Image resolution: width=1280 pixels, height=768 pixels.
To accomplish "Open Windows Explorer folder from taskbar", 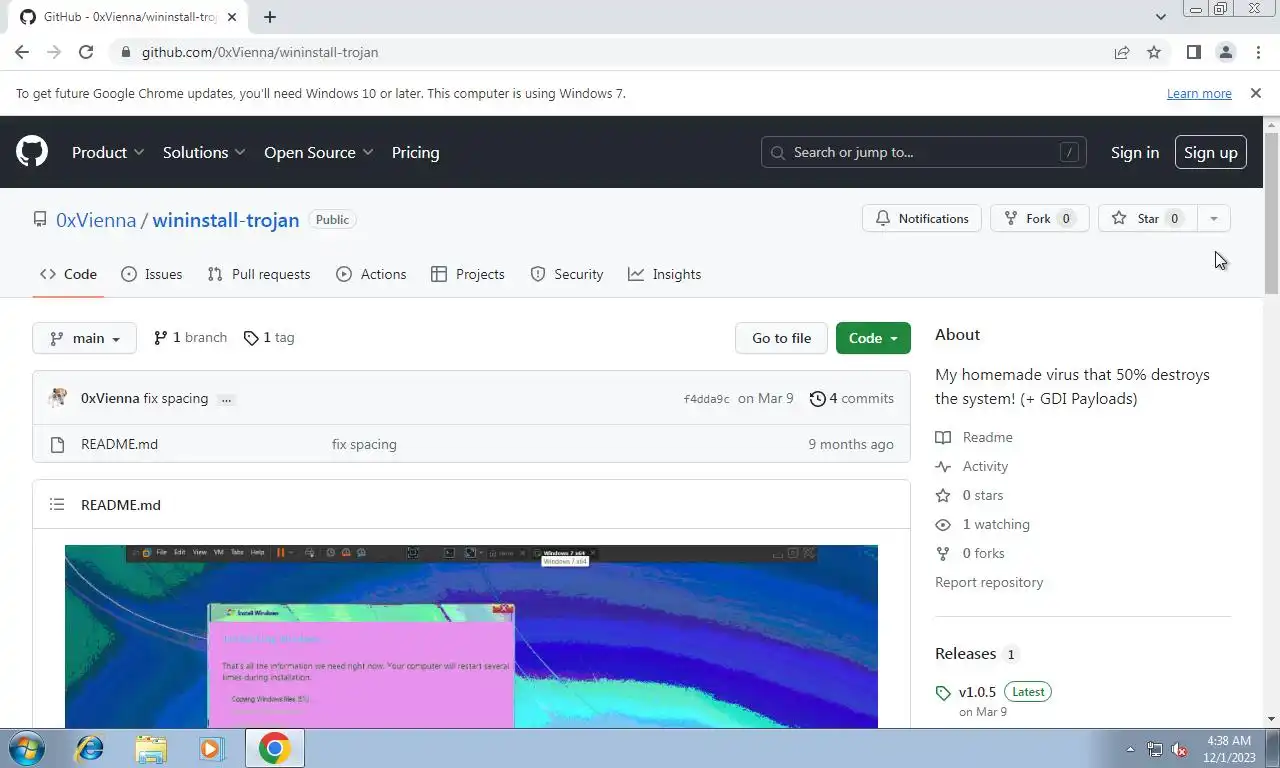I will click(x=151, y=748).
